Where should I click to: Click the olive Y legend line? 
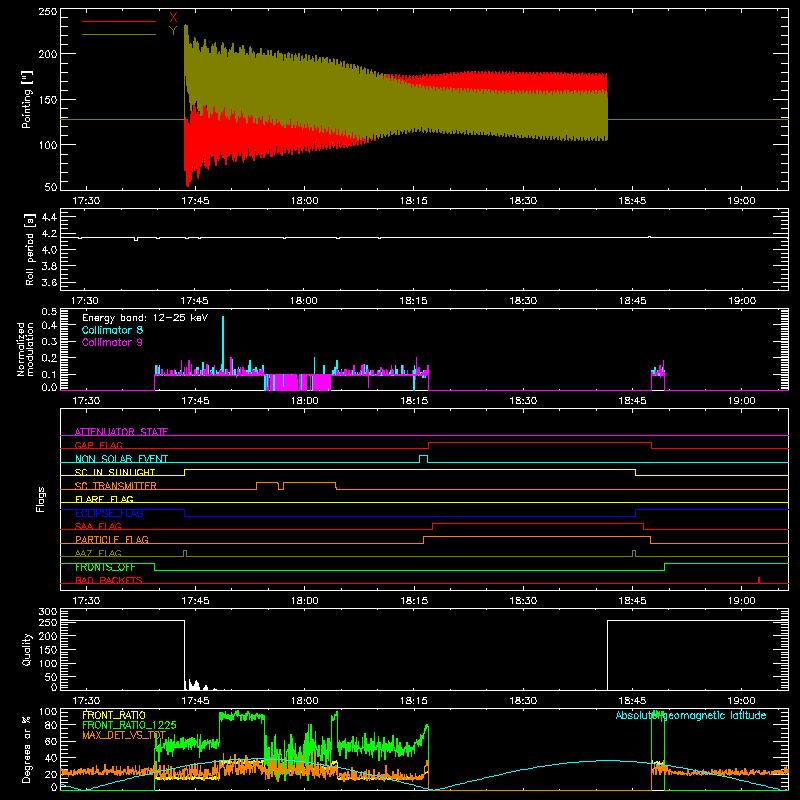[119, 35]
